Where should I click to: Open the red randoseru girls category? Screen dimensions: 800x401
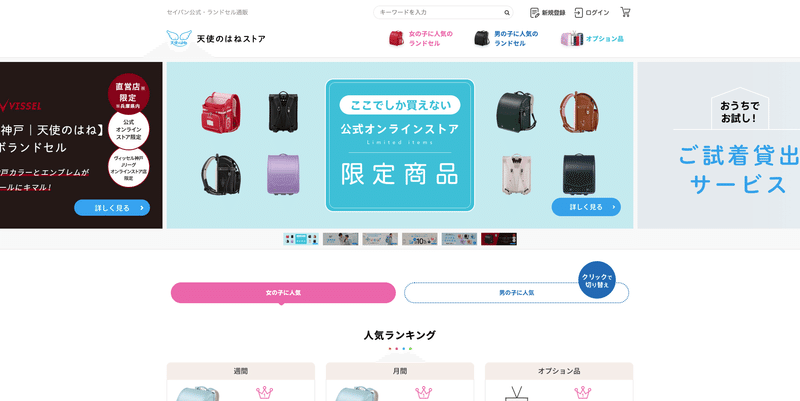[396, 38]
